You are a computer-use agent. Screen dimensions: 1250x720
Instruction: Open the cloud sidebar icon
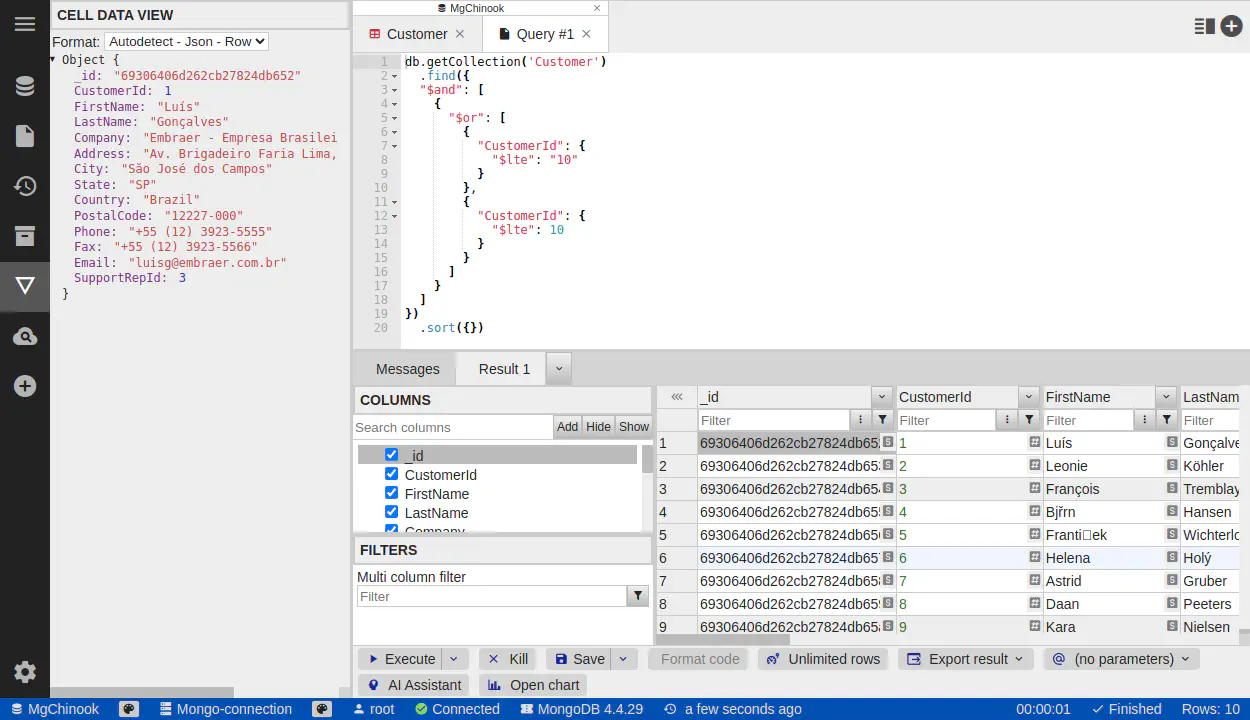click(x=25, y=336)
